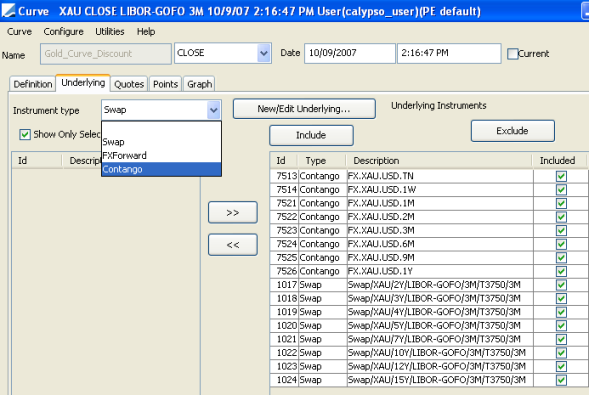Uncheck Included for FX.XAU.USD.2M
589x395 pixels.
pos(561,217)
